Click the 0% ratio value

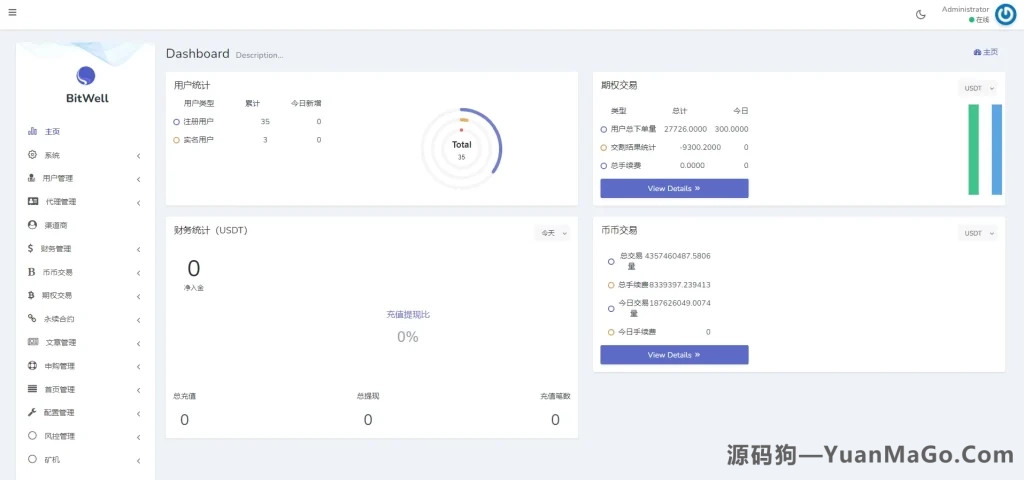pyautogui.click(x=408, y=337)
